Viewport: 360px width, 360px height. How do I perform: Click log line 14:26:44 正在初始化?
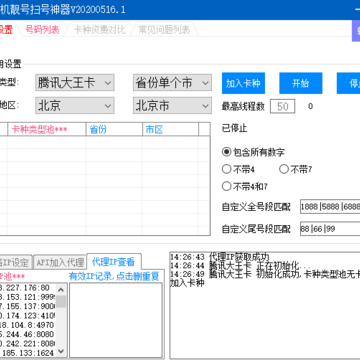pyautogui.click(x=240, y=266)
